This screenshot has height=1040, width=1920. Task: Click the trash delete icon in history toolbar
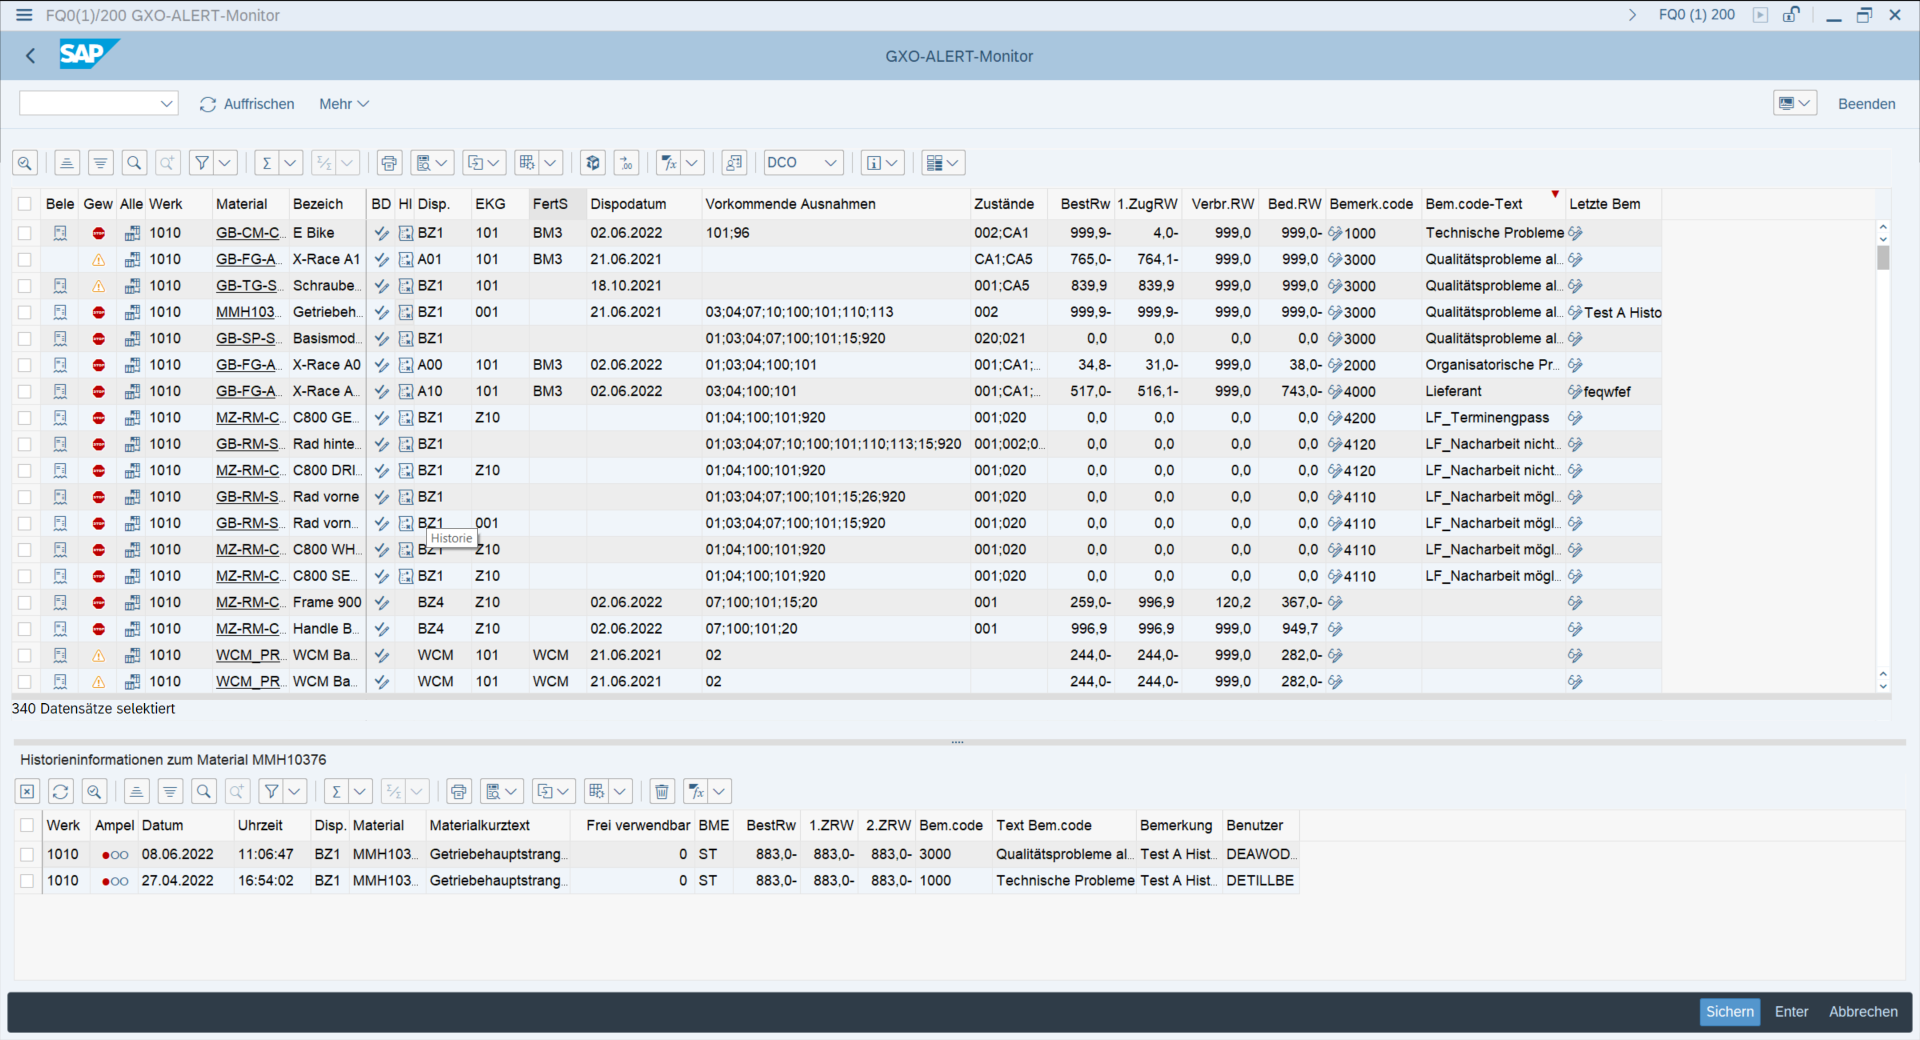point(661,792)
